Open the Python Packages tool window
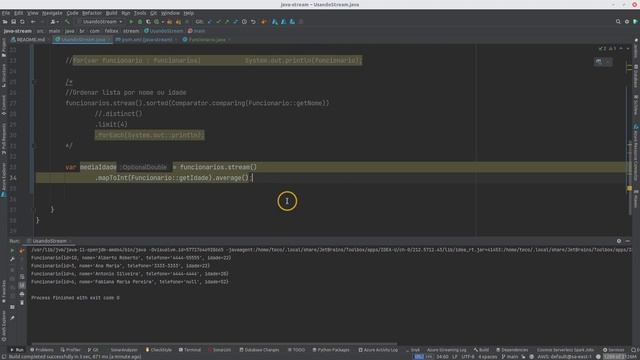 click(x=331, y=350)
